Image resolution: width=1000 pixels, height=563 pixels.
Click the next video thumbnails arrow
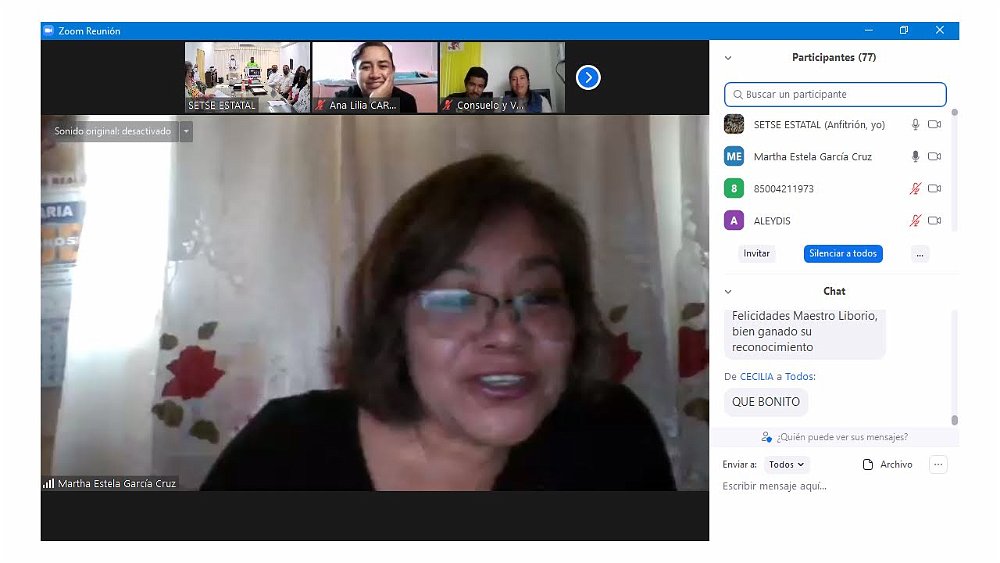(x=588, y=77)
